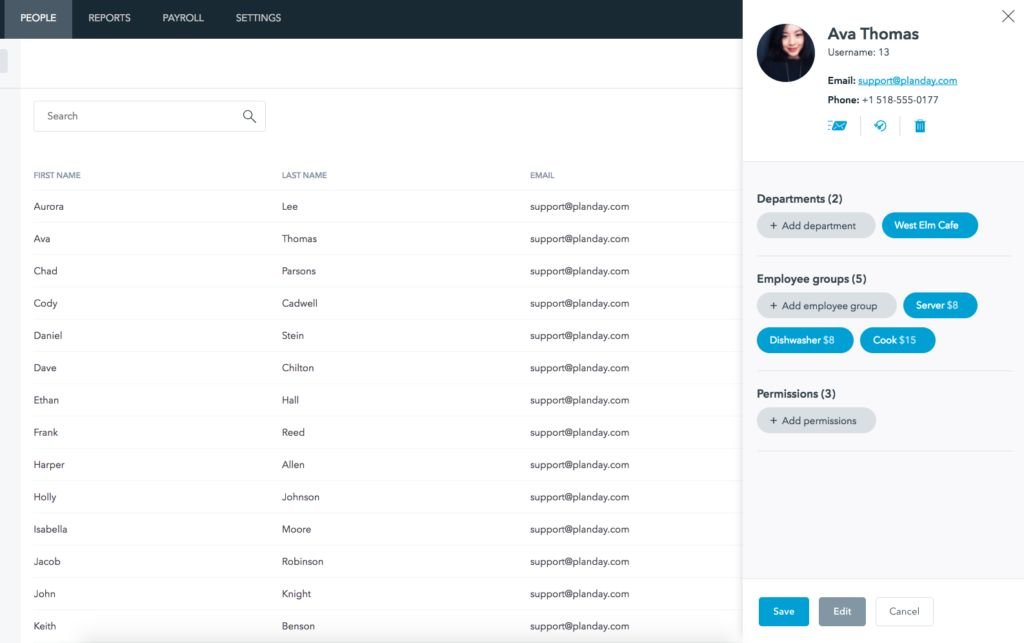The image size is (1024, 643).
Task: Switch to the Payroll tab
Action: pyautogui.click(x=183, y=18)
